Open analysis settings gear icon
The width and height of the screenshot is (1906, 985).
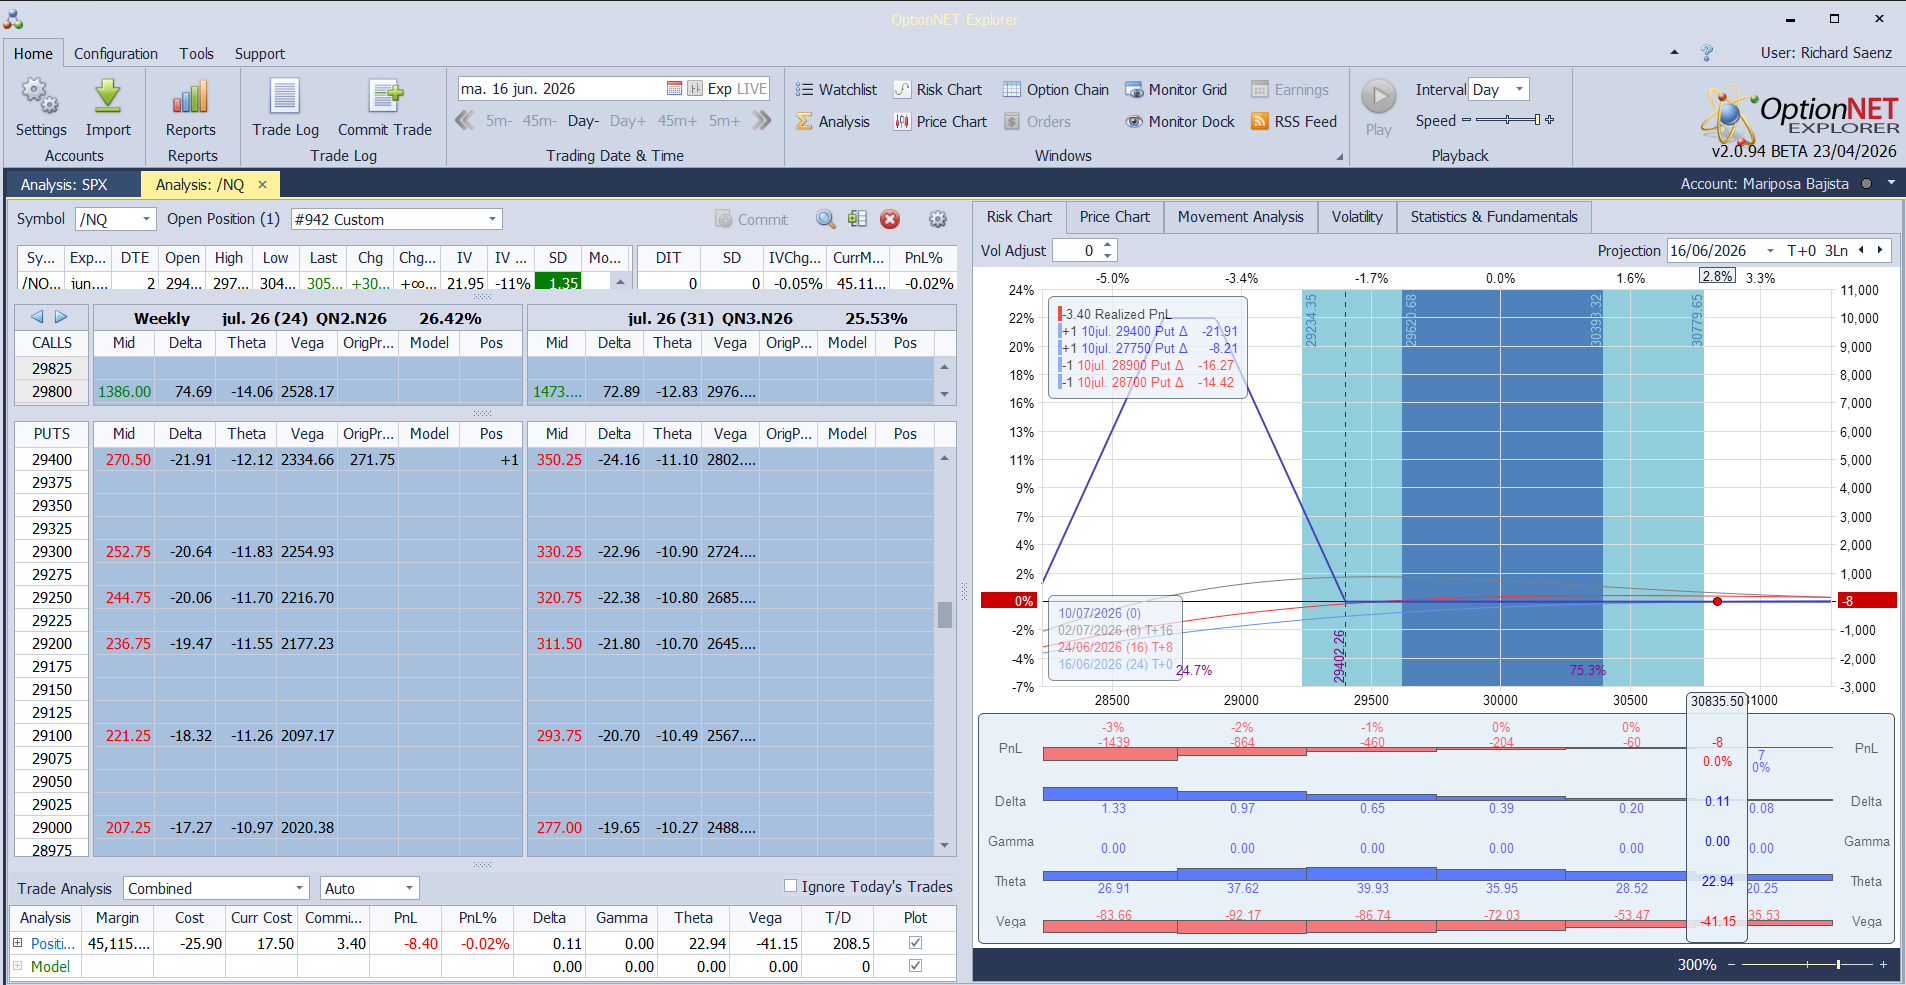tap(937, 219)
